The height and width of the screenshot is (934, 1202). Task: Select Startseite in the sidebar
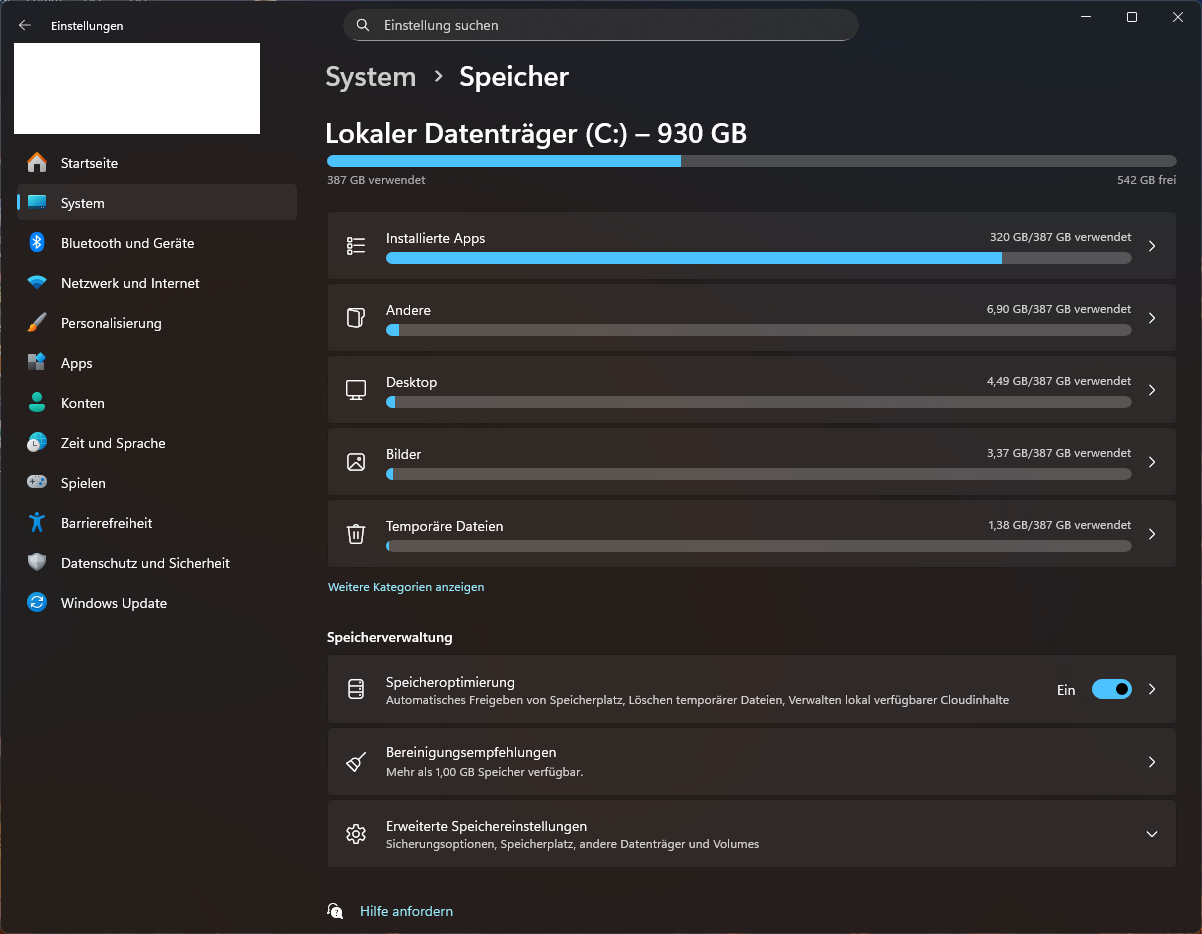(x=157, y=162)
